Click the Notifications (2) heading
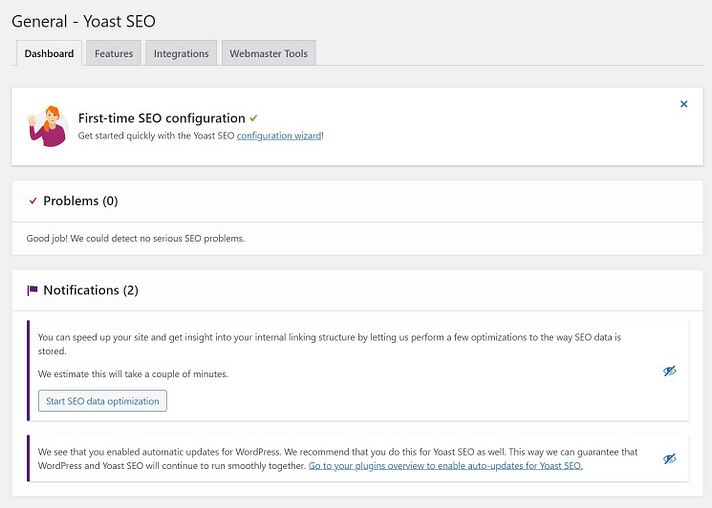 pyautogui.click(x=91, y=290)
